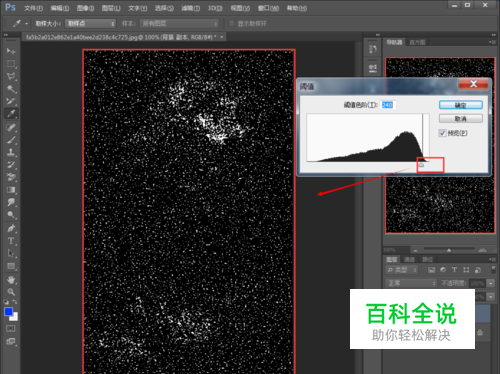Open the Image menu
The height and width of the screenshot is (374, 500).
[x=85, y=8]
